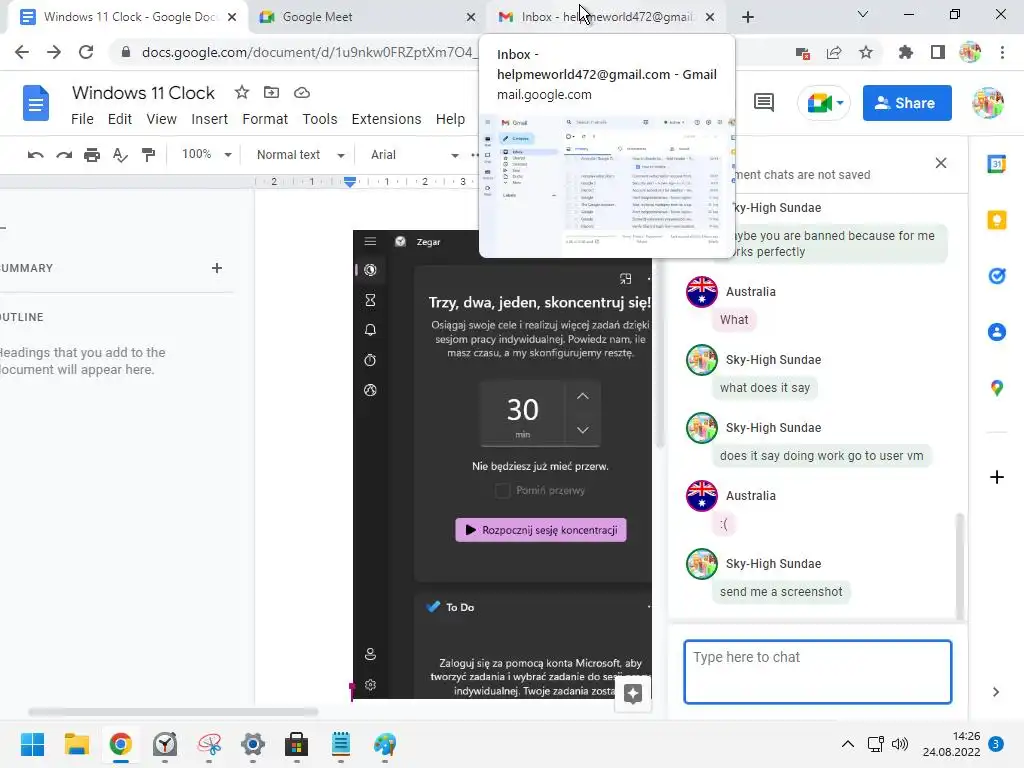The width and height of the screenshot is (1024, 768).
Task: Bookmark this page with the star icon
Action: click(x=866, y=52)
